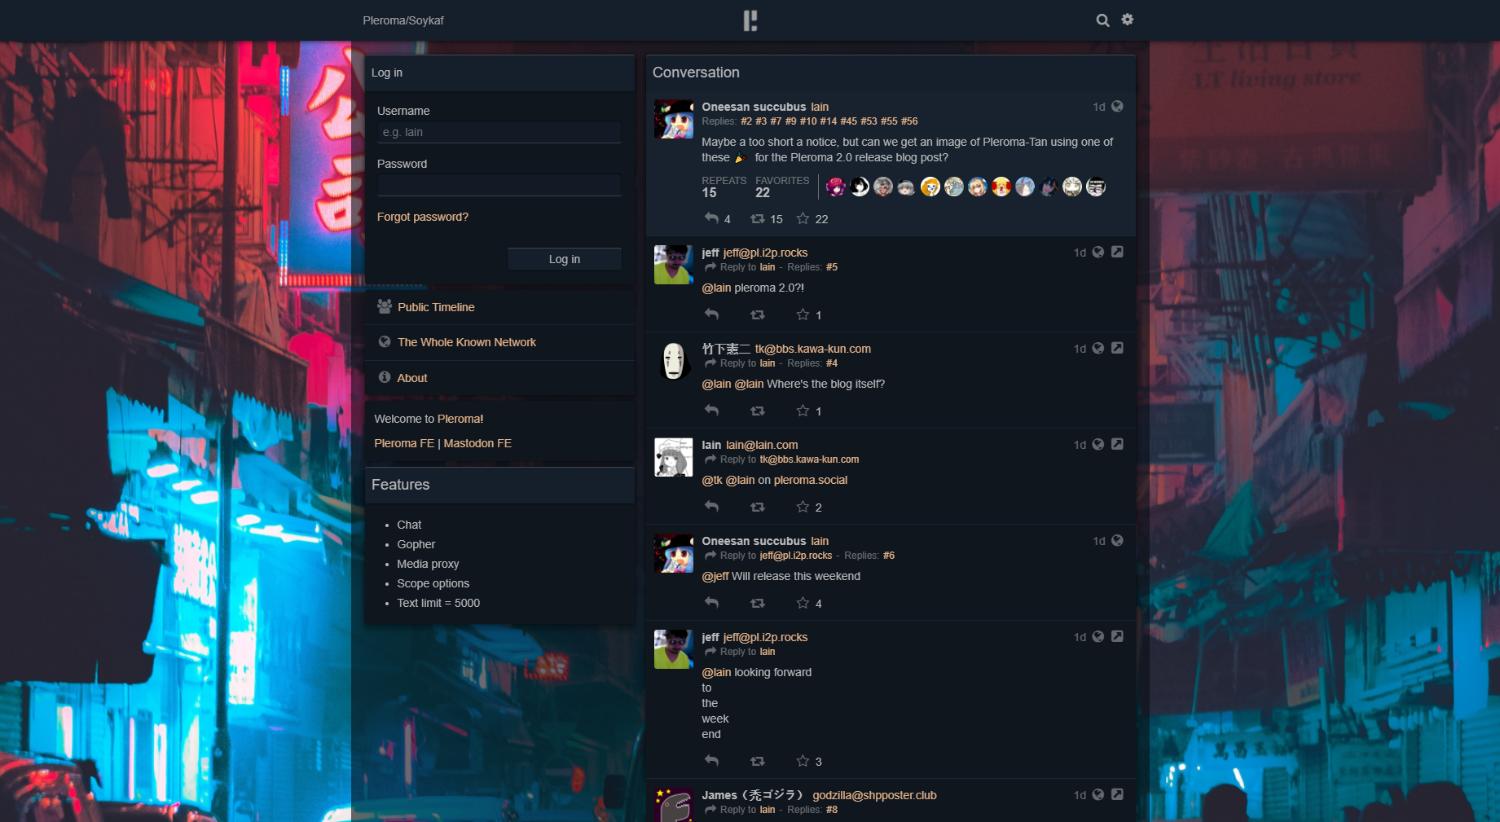The width and height of the screenshot is (1500, 822).
Task: Jump to reply #6 under "Will release" post
Action: pos(889,555)
